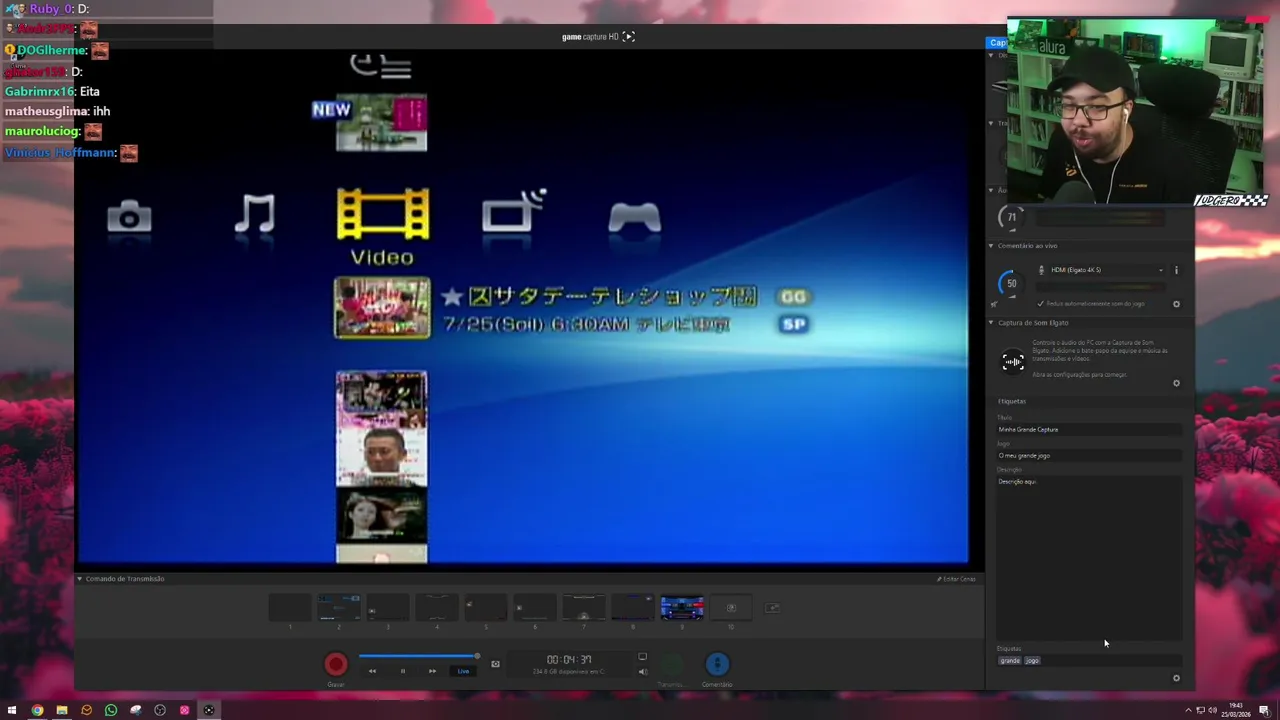Image resolution: width=1280 pixels, height=720 pixels.
Task: Adjust the audio volume dial showing 71
Action: [1011, 217]
